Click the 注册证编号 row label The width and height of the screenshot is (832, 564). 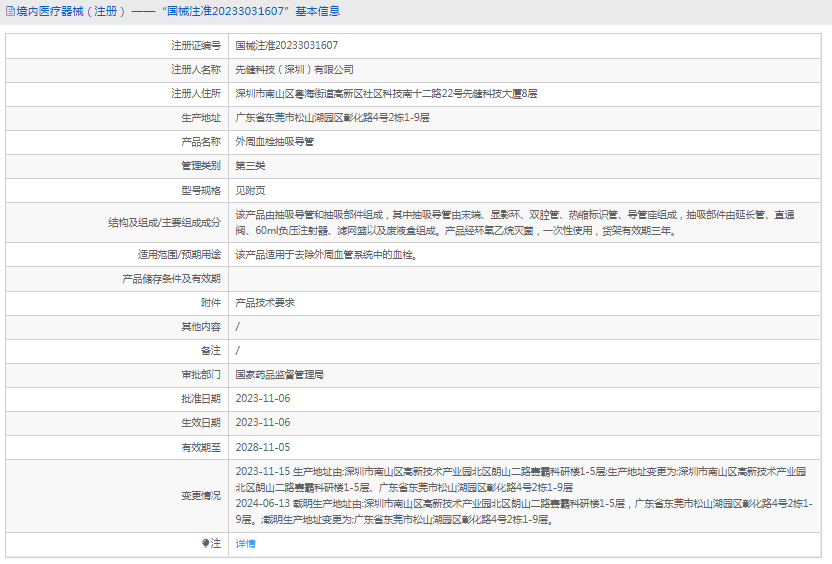(x=196, y=46)
